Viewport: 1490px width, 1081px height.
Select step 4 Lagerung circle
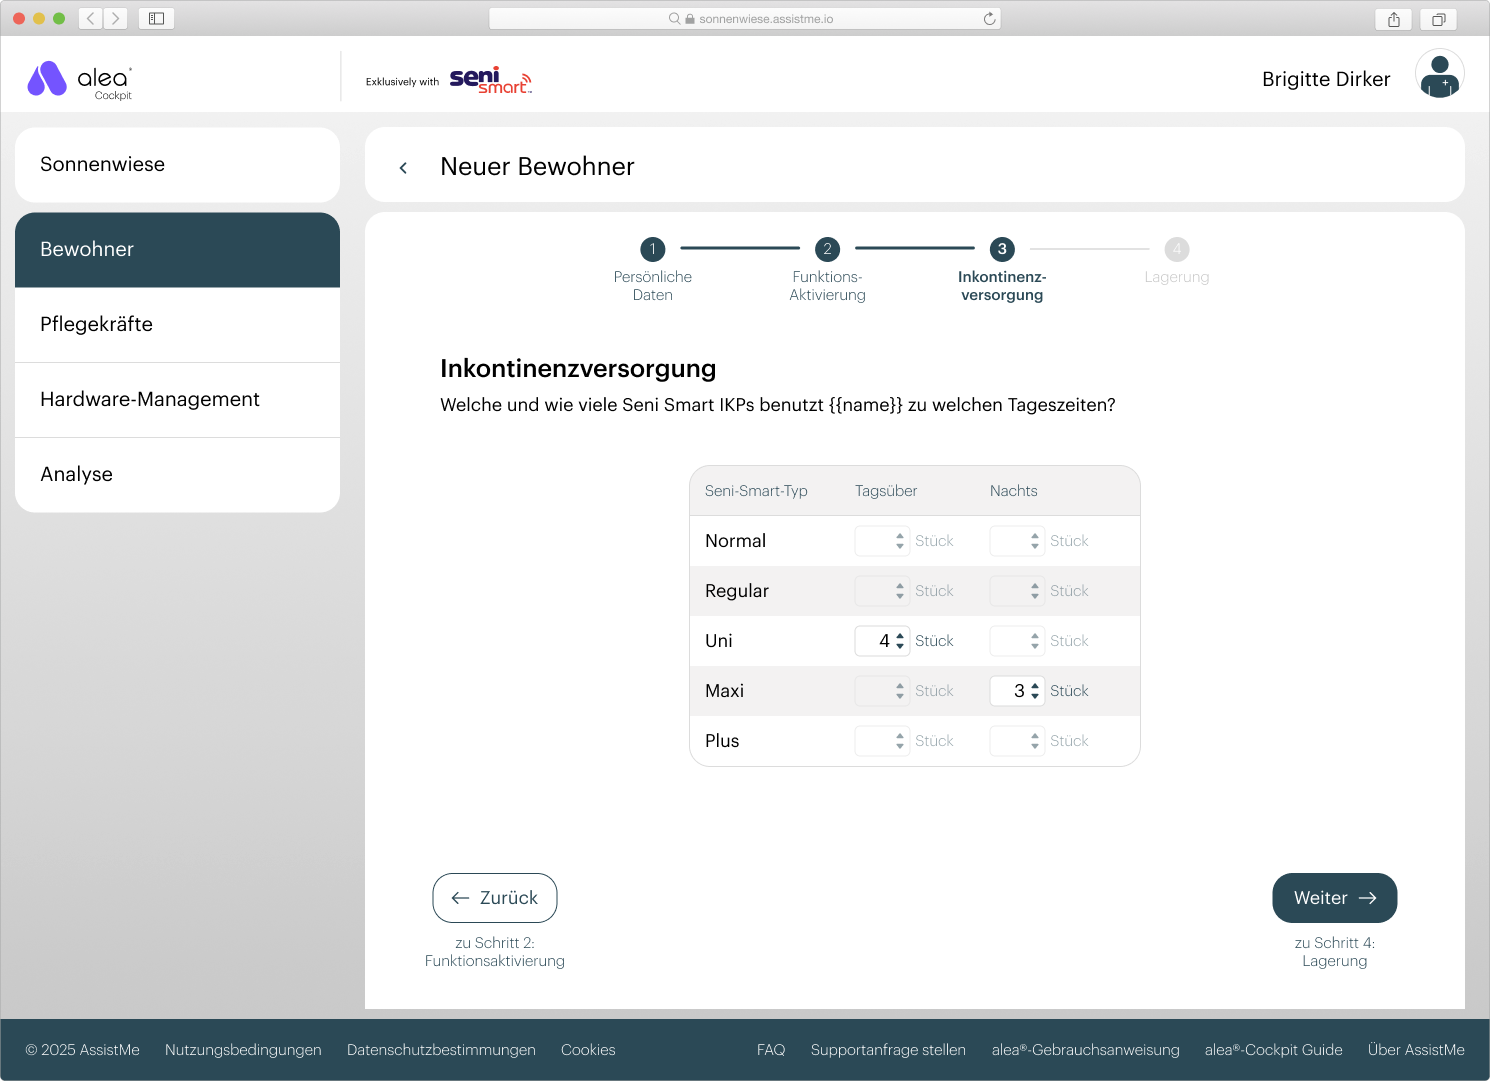click(x=1176, y=249)
